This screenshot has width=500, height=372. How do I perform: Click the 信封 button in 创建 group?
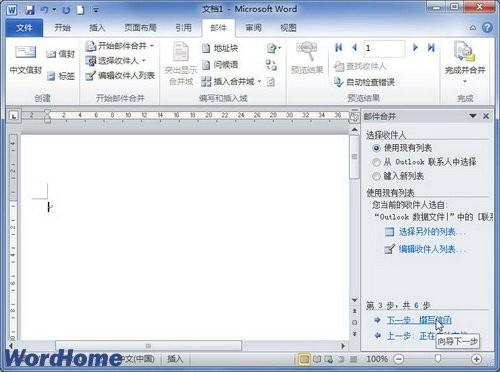[x=61, y=54]
